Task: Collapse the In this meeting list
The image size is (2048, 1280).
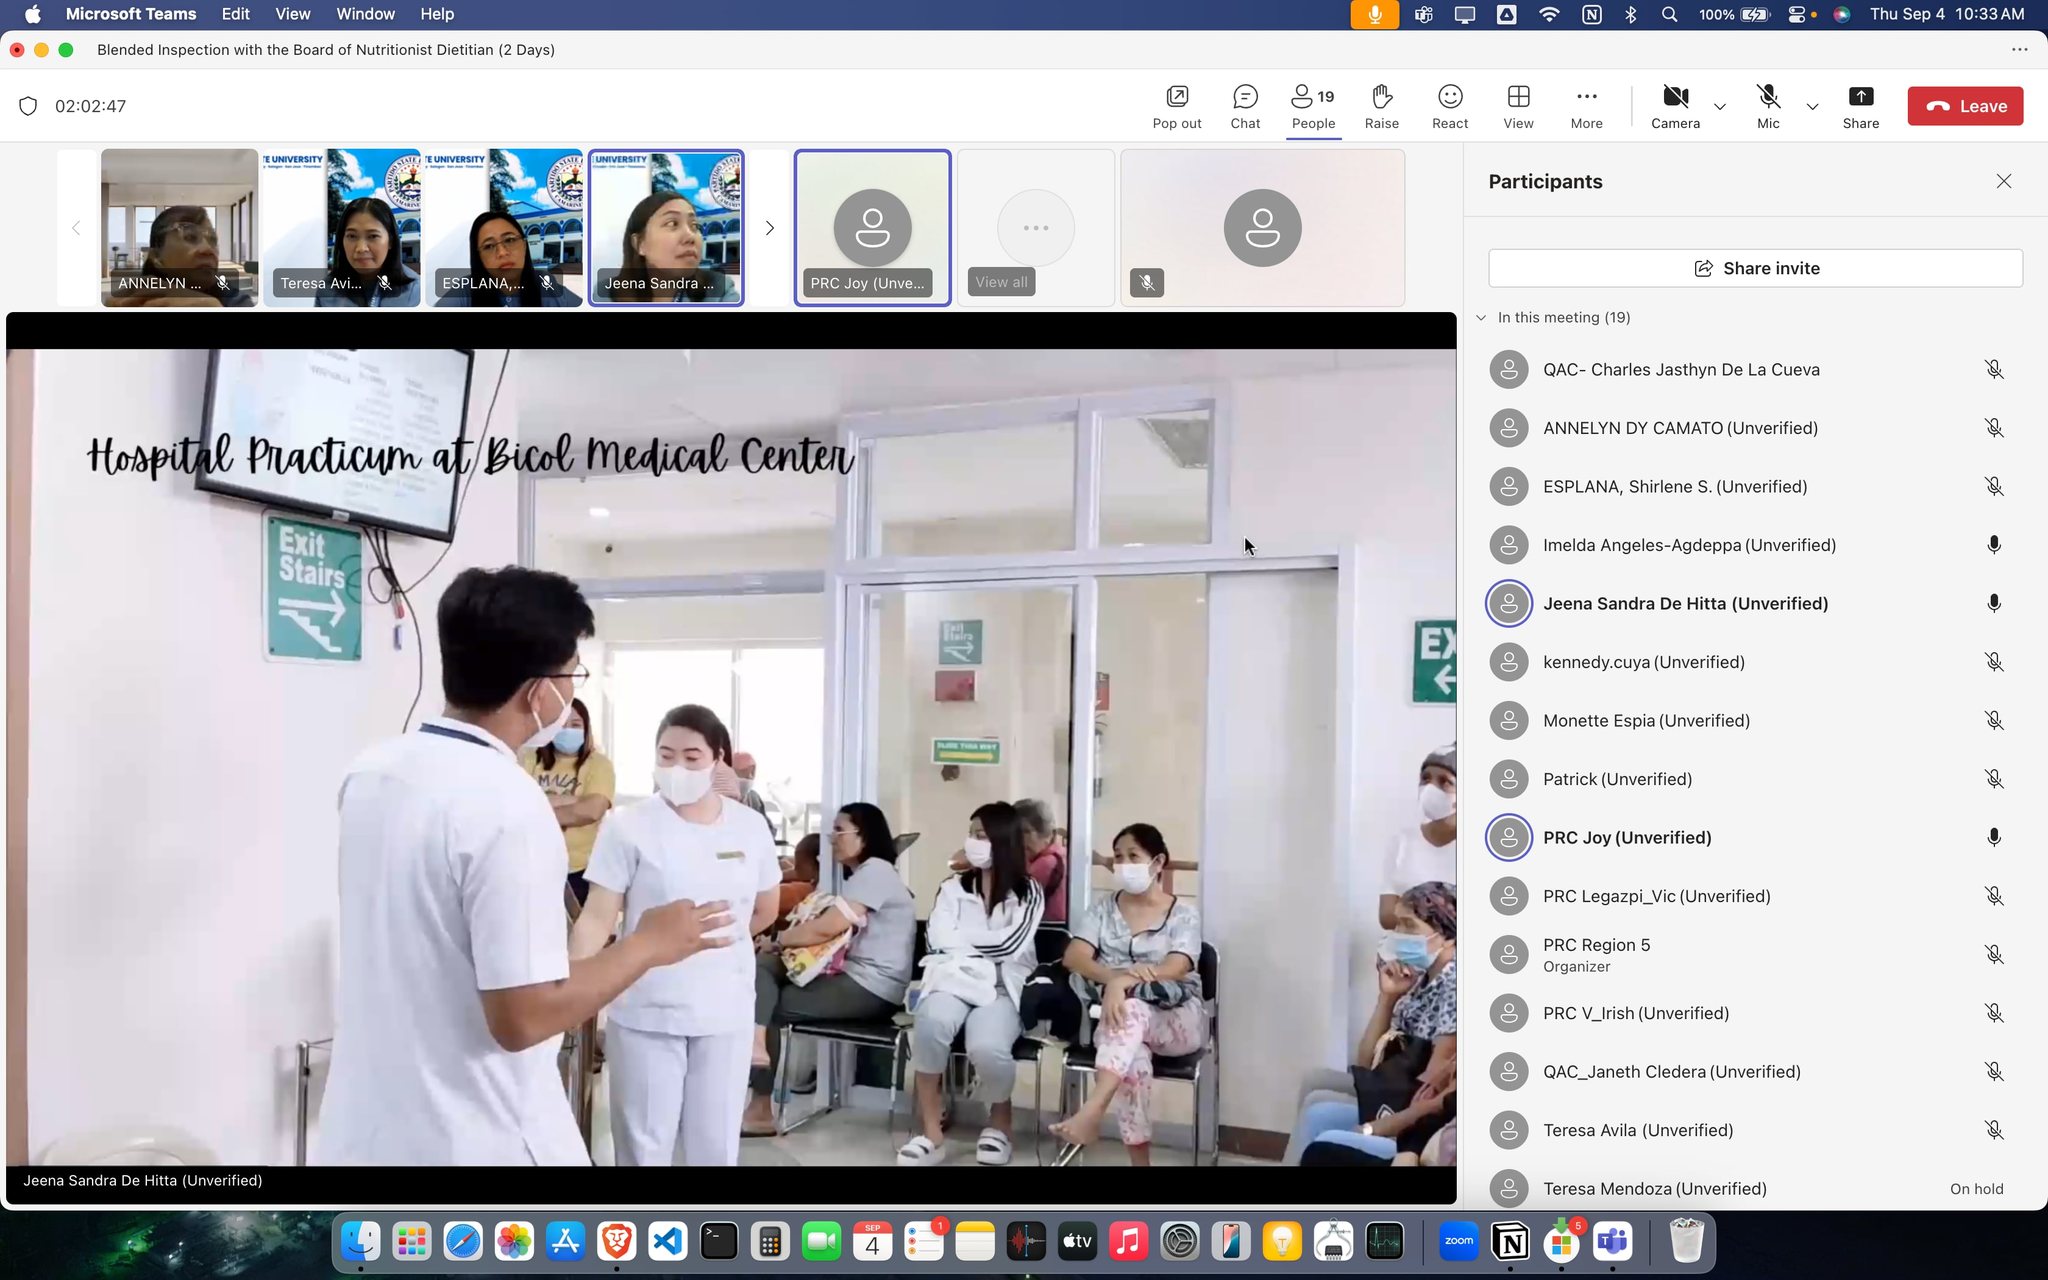Action: [x=1481, y=318]
